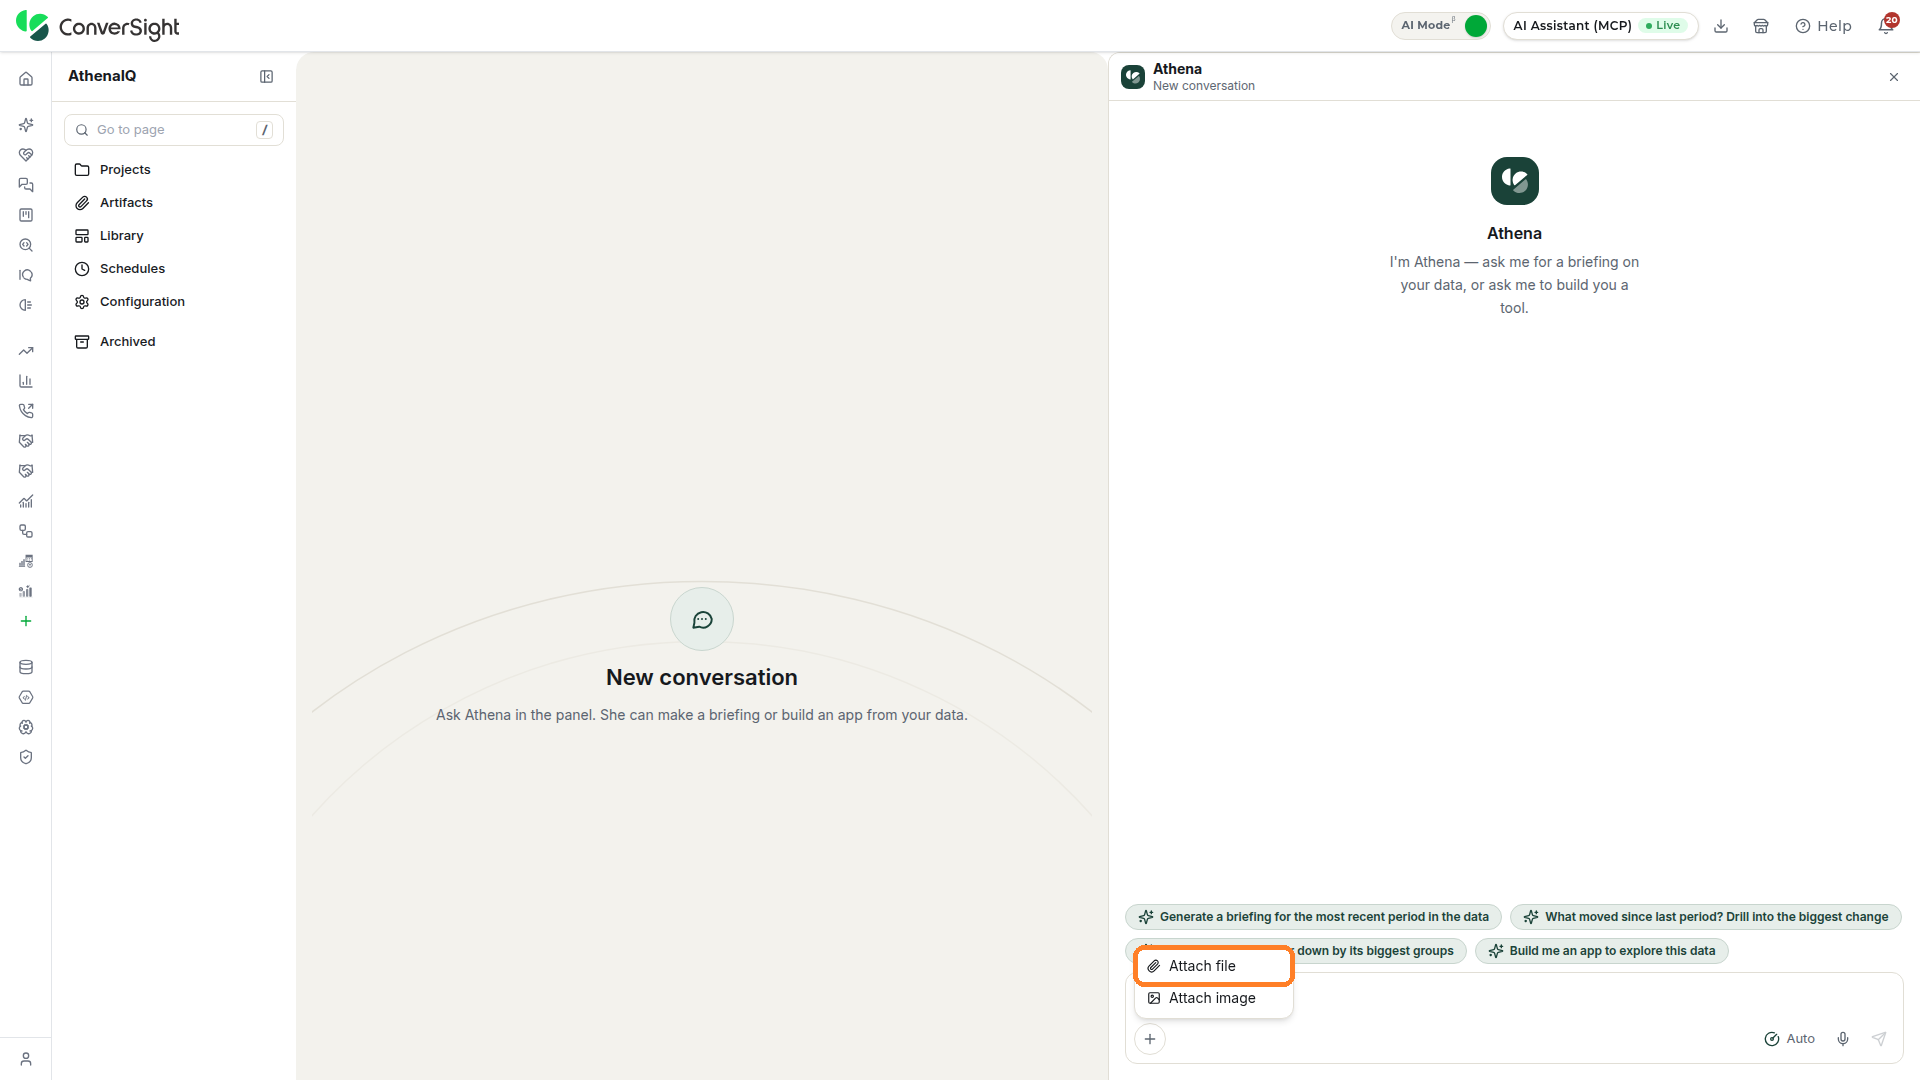Select 'What moved since last period' suggestion

tap(1706, 917)
